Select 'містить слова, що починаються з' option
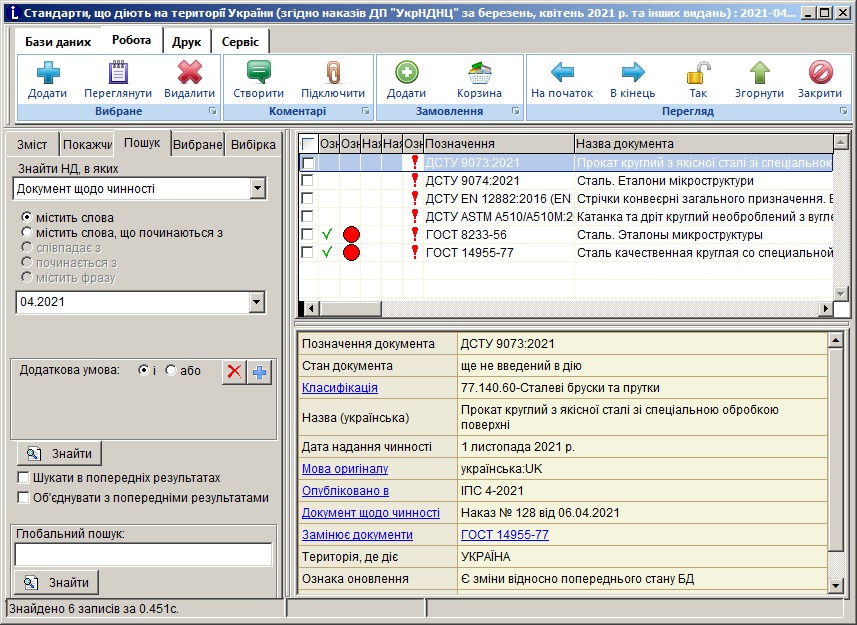This screenshot has height=625, width=857. click(x=26, y=232)
